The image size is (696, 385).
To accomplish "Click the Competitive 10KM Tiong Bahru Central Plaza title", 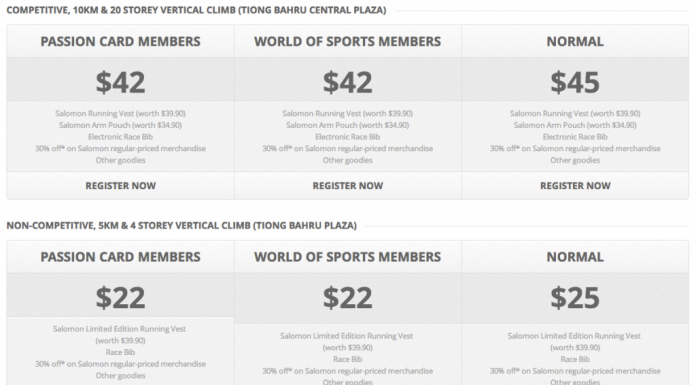I will point(196,10).
